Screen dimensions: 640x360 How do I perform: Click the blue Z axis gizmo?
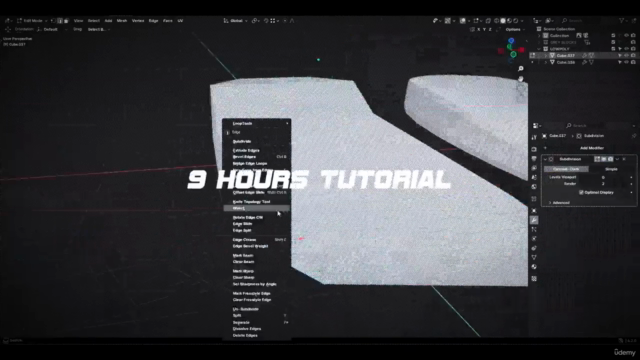[x=511, y=41]
